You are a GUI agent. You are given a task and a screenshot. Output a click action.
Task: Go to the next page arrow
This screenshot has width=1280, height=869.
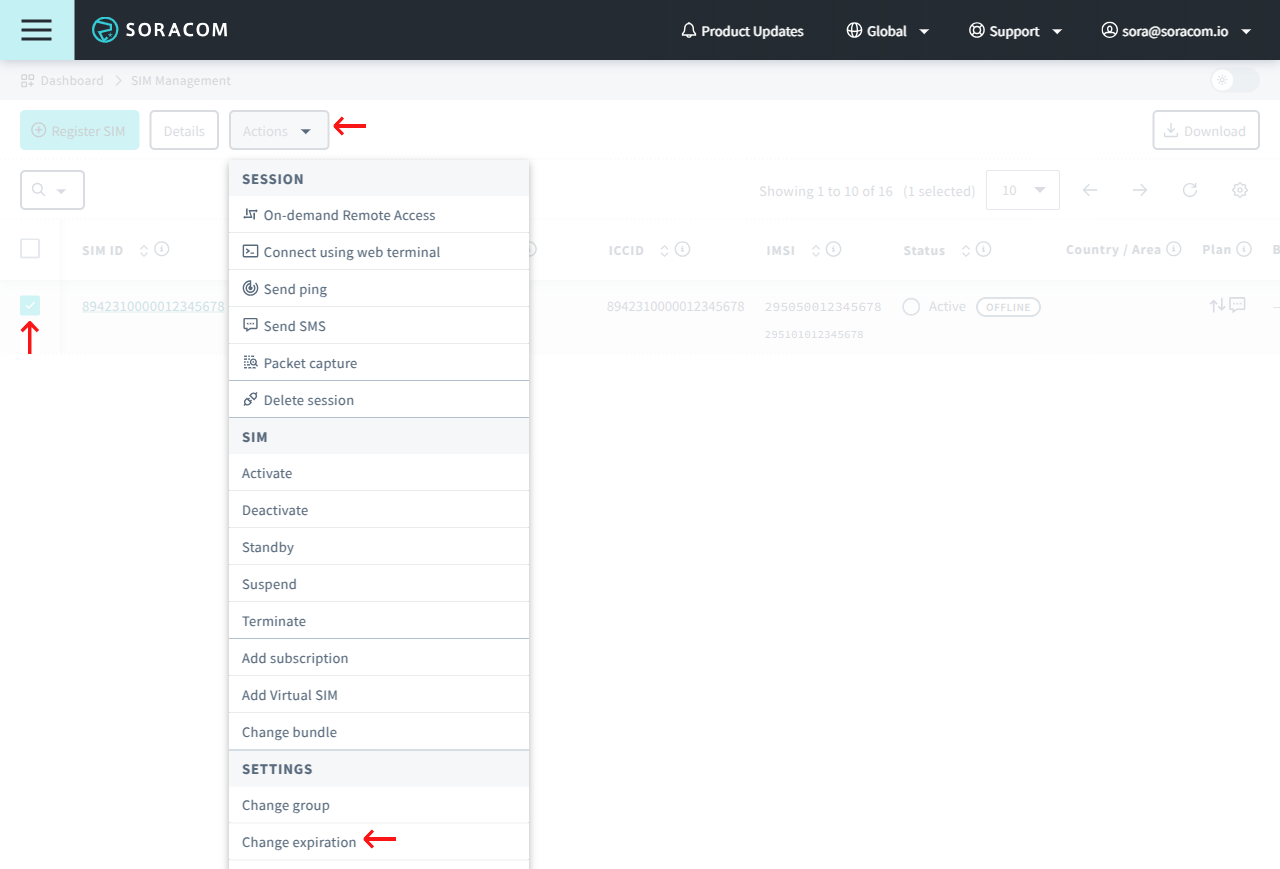1140,190
